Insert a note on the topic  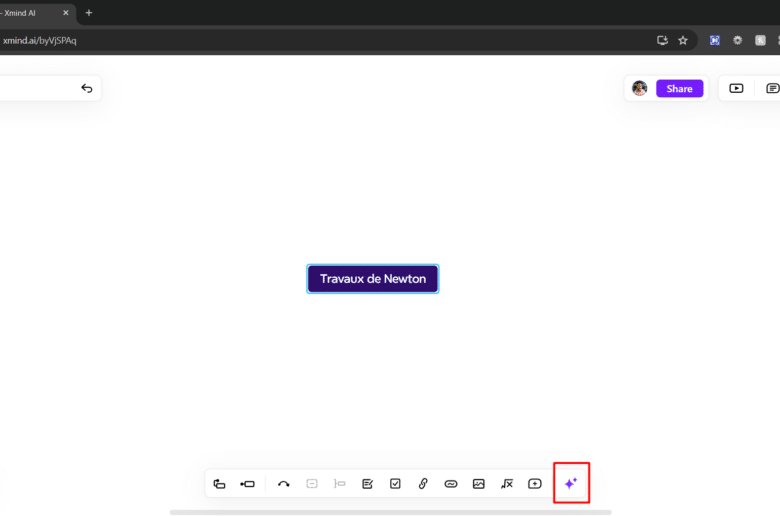click(367, 484)
